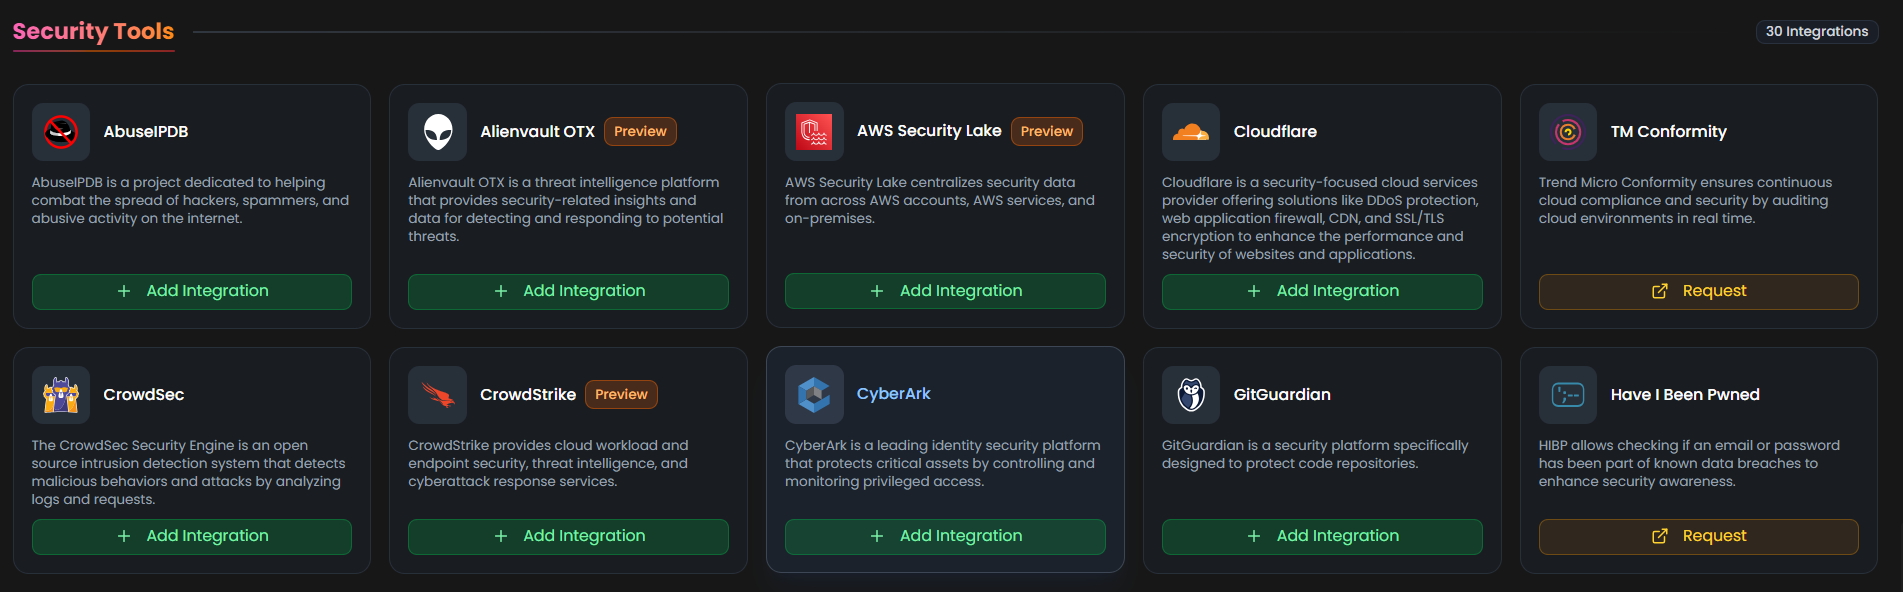Add the GitGuardian integration

coord(1322,536)
